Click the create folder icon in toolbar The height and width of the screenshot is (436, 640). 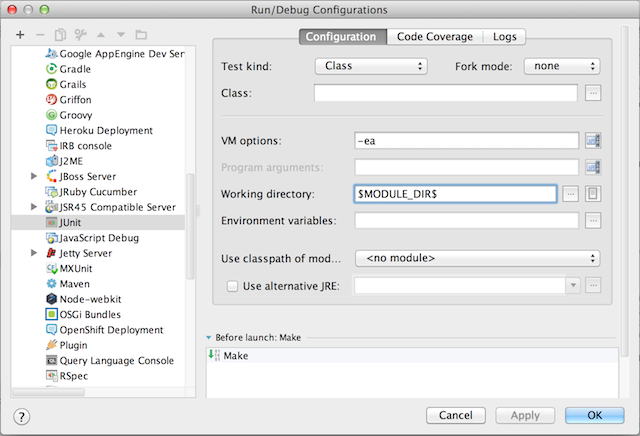coord(141,35)
